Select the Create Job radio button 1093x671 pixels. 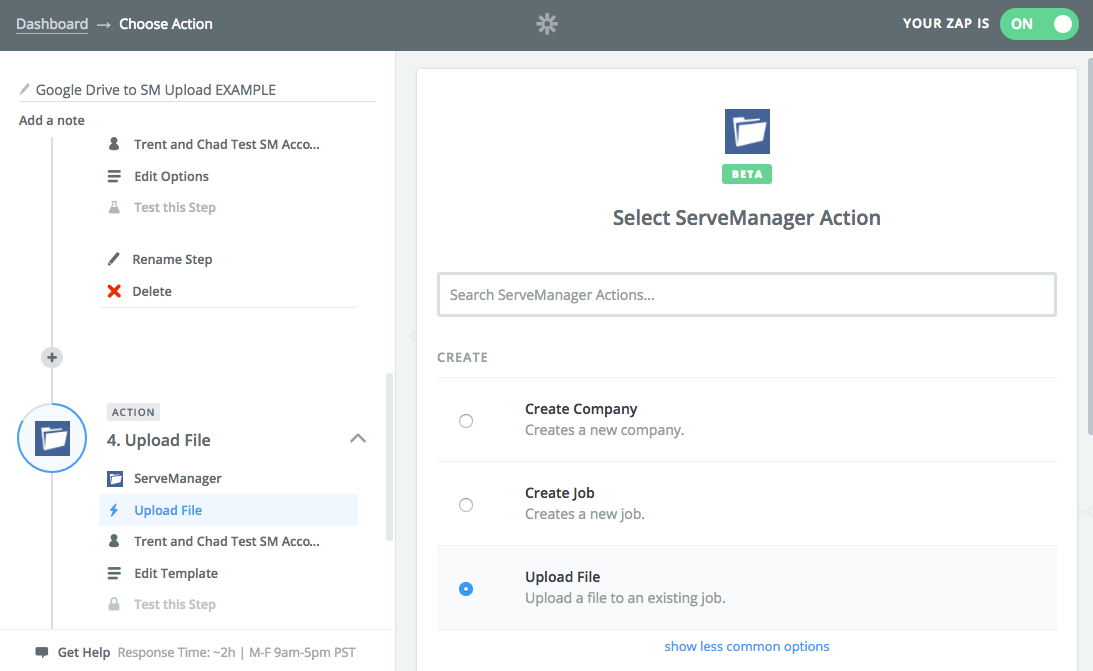tap(466, 504)
